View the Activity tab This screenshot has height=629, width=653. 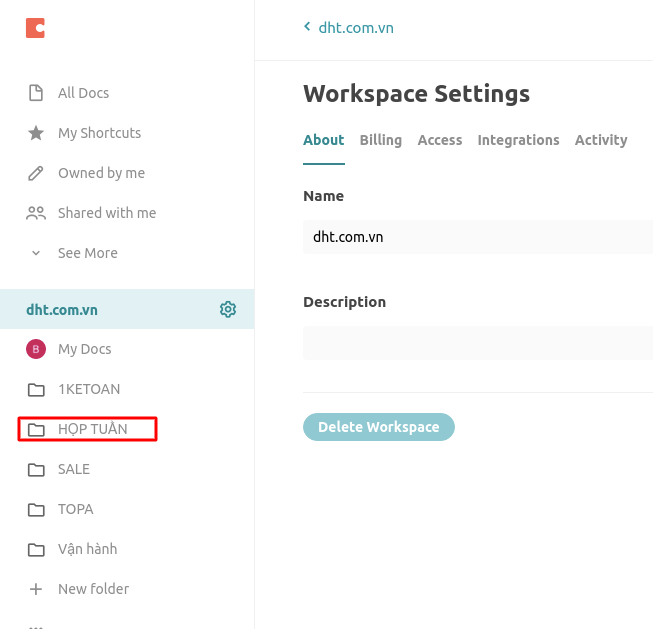[x=601, y=140]
